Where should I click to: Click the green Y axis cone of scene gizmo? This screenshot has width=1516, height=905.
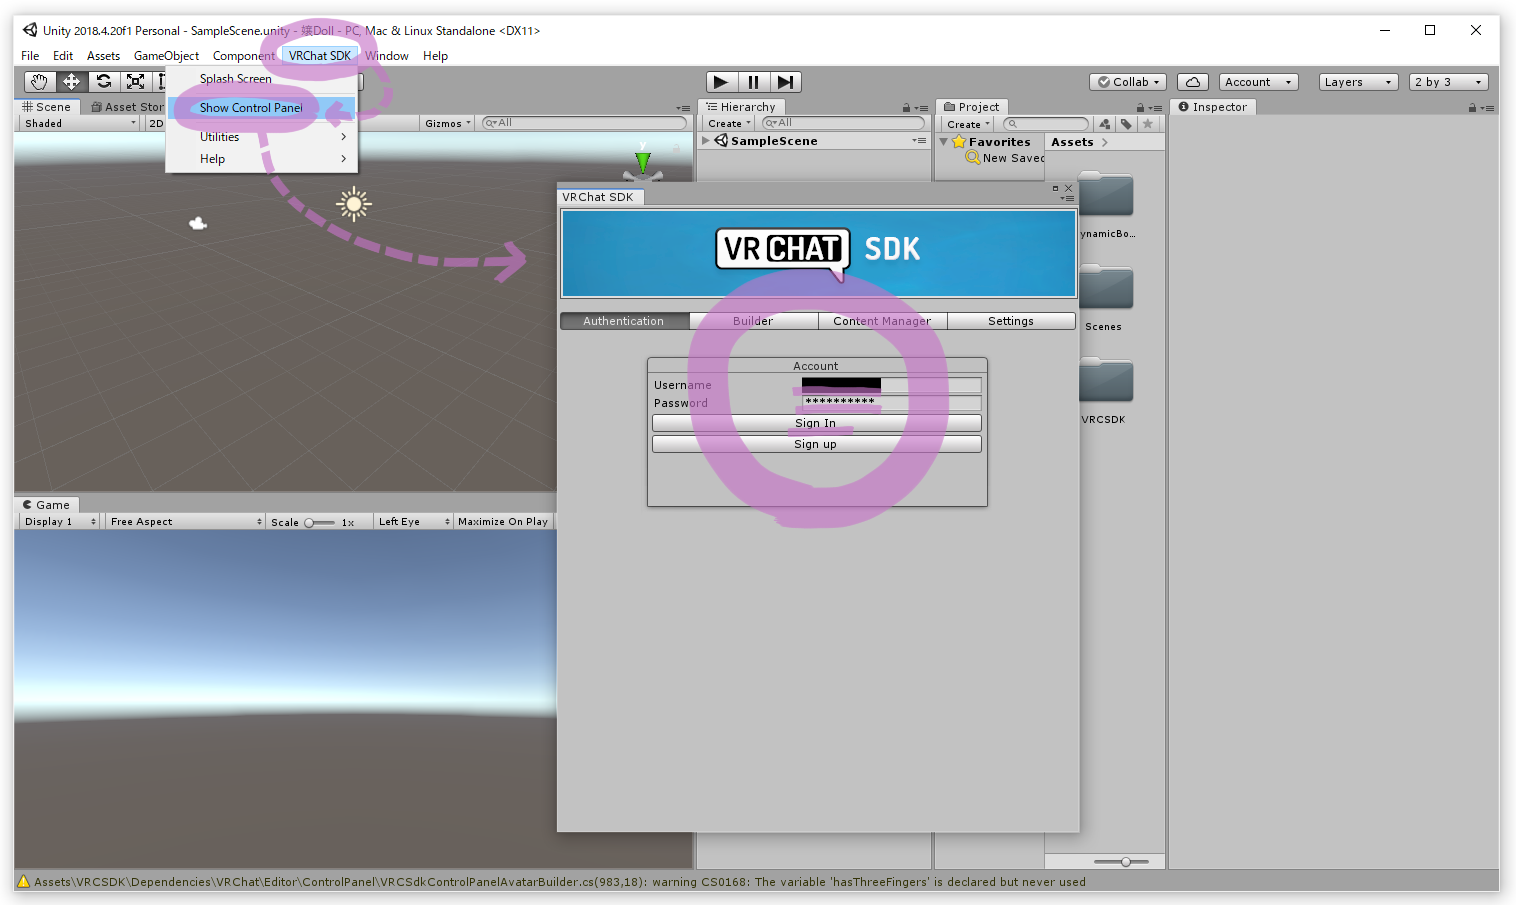643,161
